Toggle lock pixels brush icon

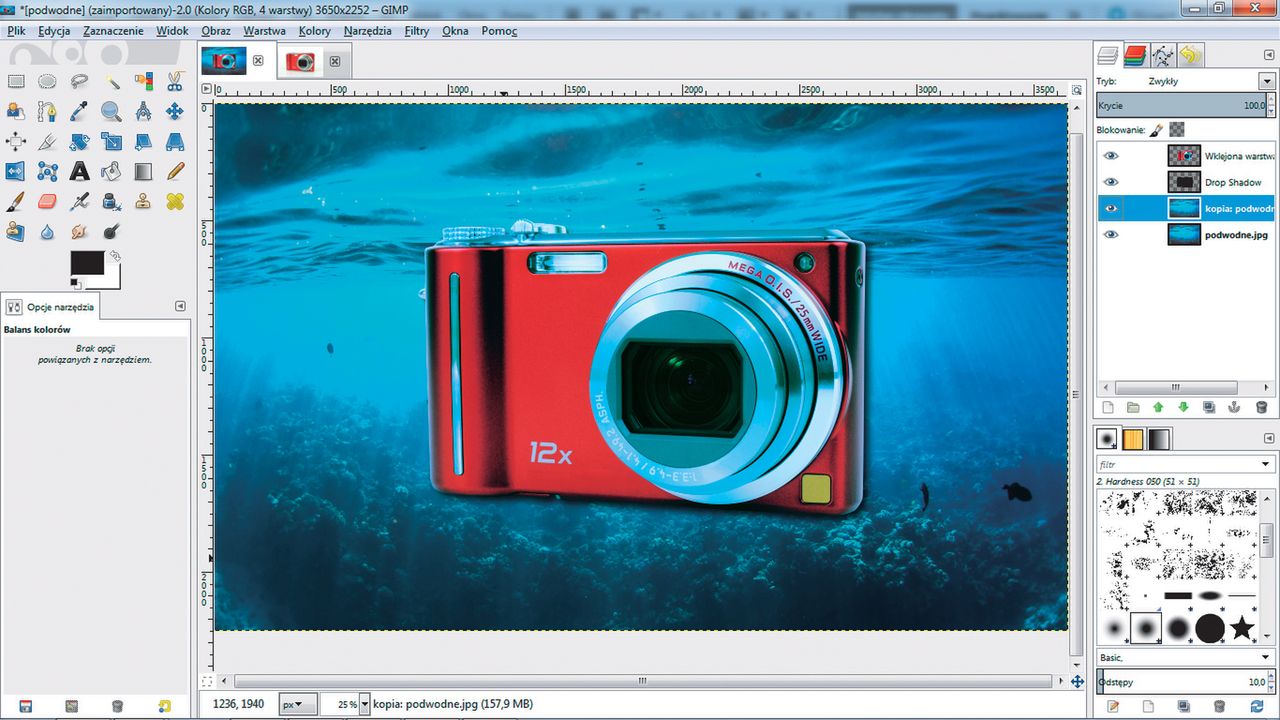[x=1157, y=129]
